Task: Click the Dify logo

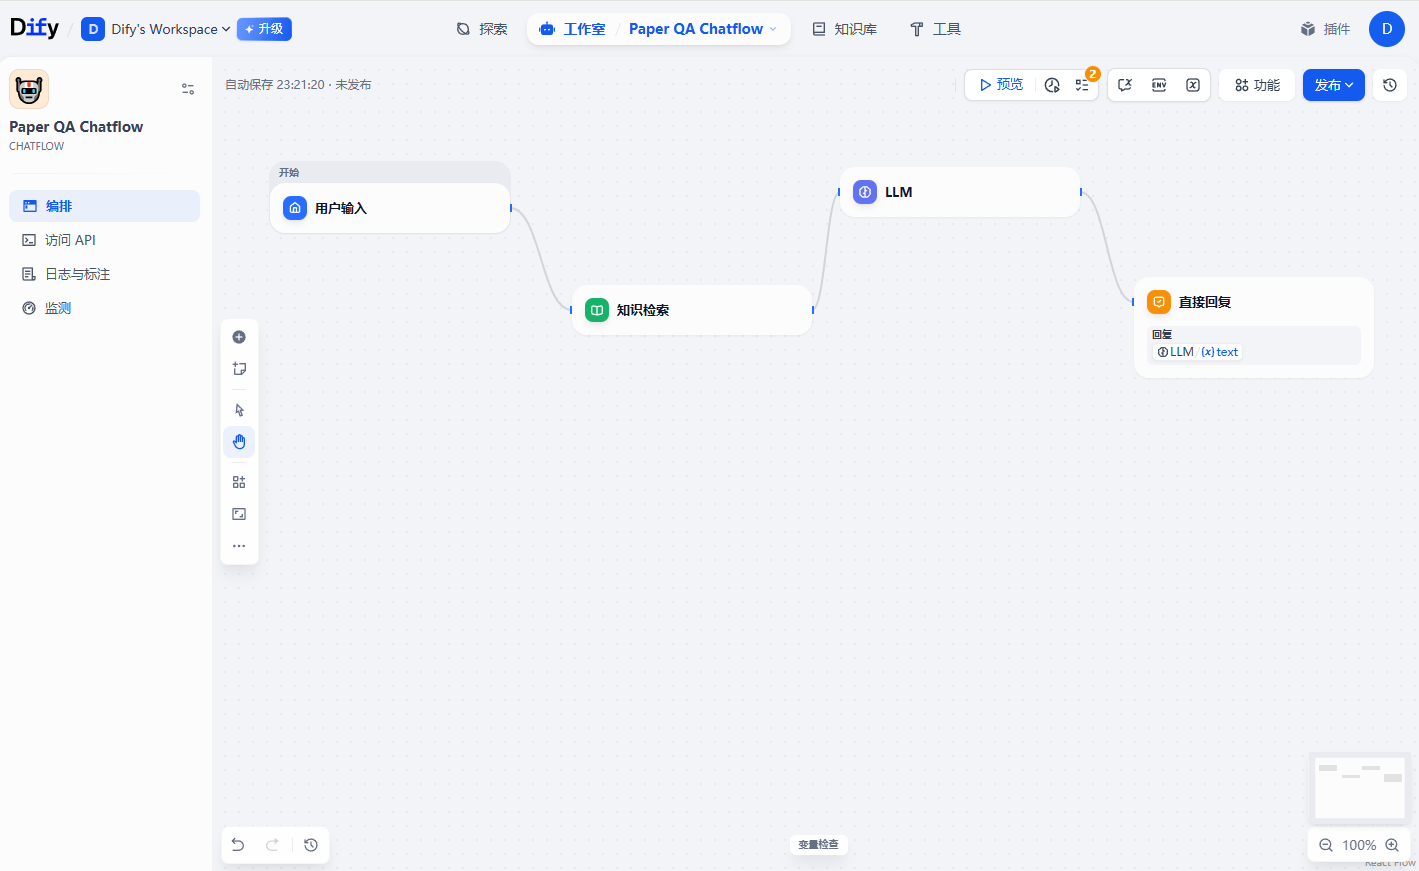Action: click(x=34, y=28)
